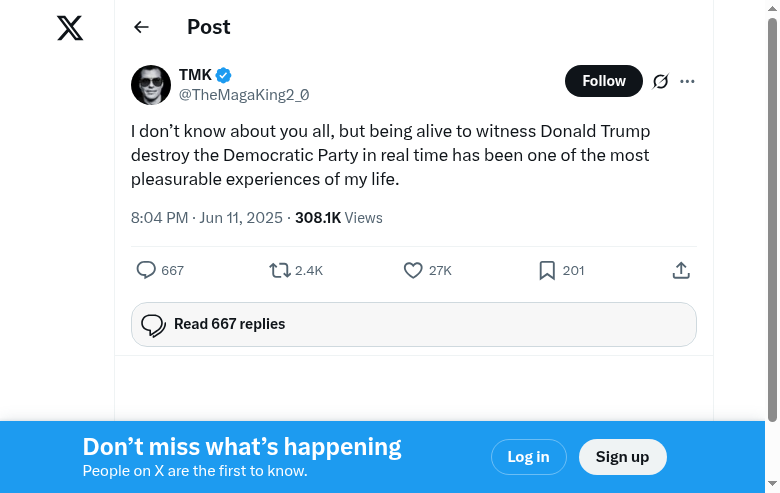
Task: Open the Read 667 replies button
Action: (x=413, y=324)
